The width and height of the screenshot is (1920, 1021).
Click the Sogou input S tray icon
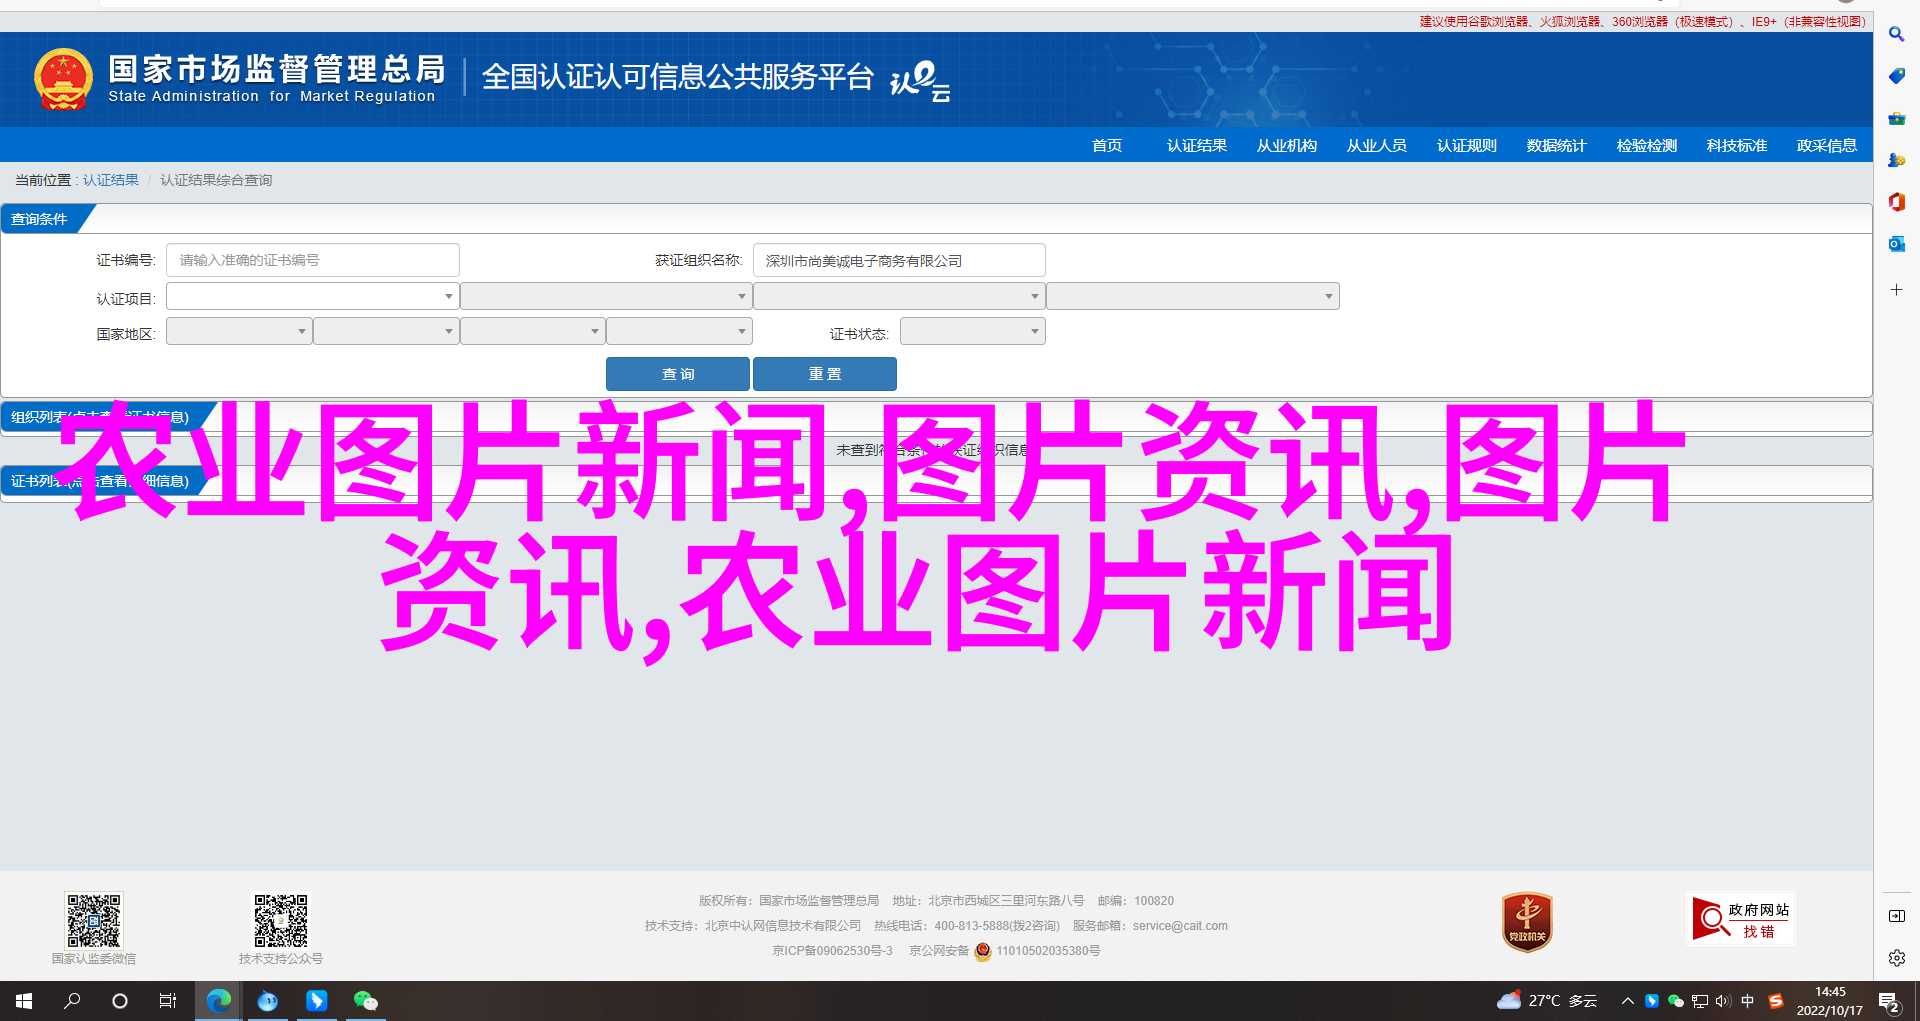[x=1776, y=1001]
